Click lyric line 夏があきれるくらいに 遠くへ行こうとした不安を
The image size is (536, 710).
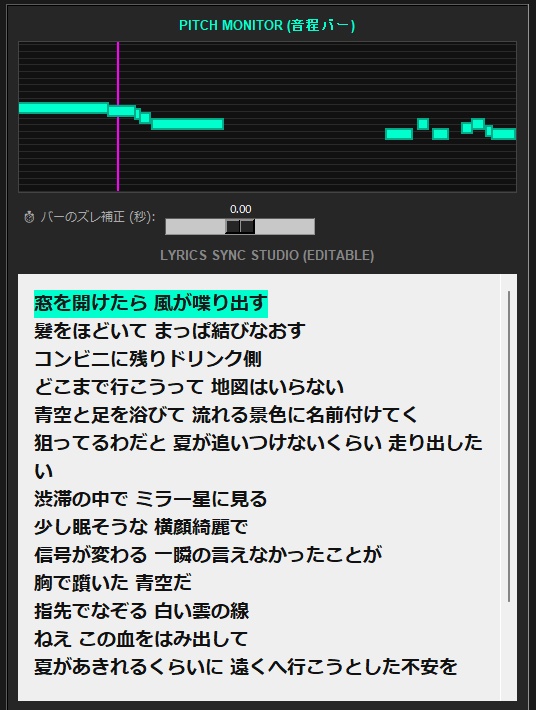[246, 667]
